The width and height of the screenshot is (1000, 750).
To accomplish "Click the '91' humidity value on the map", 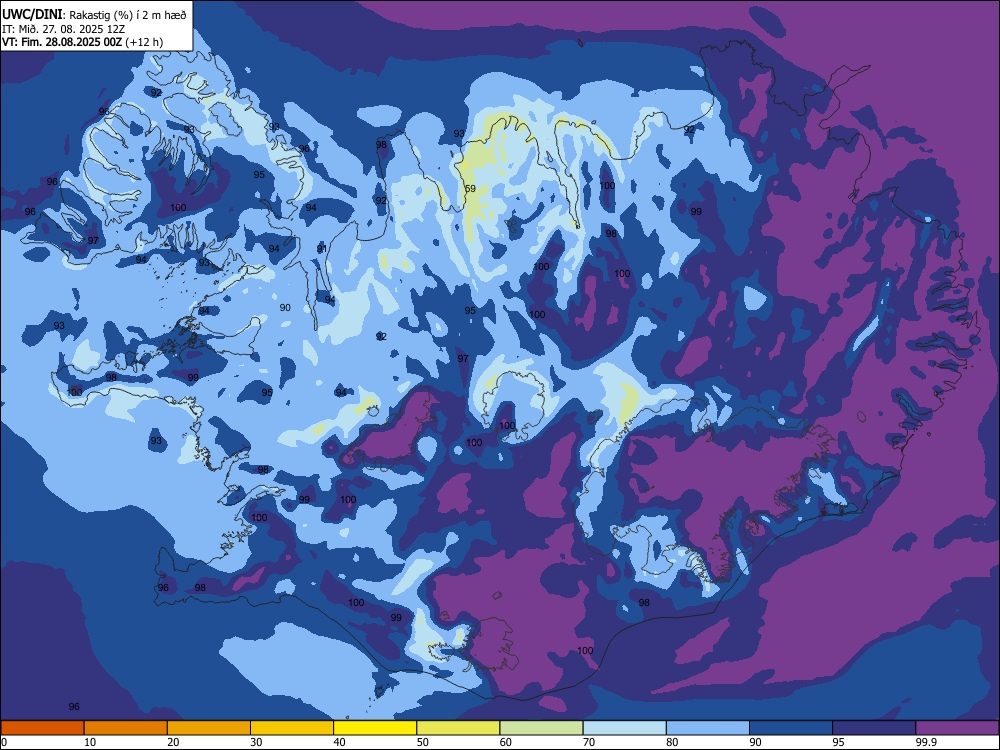I will point(322,248).
